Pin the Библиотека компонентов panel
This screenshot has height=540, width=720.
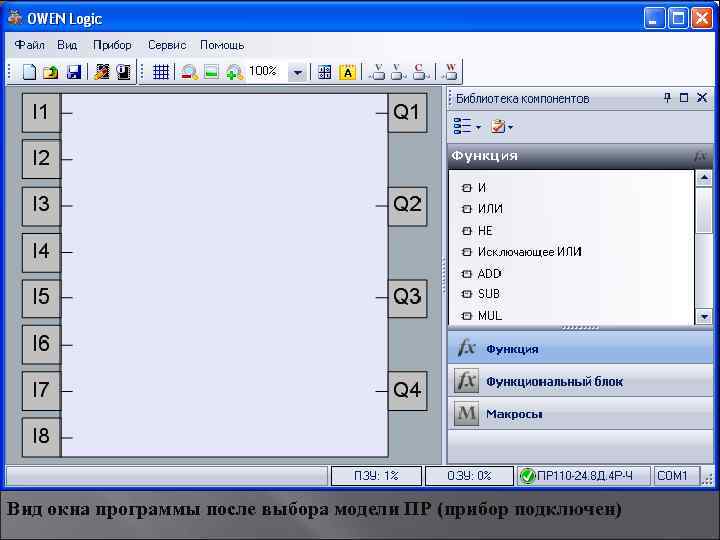tap(667, 97)
